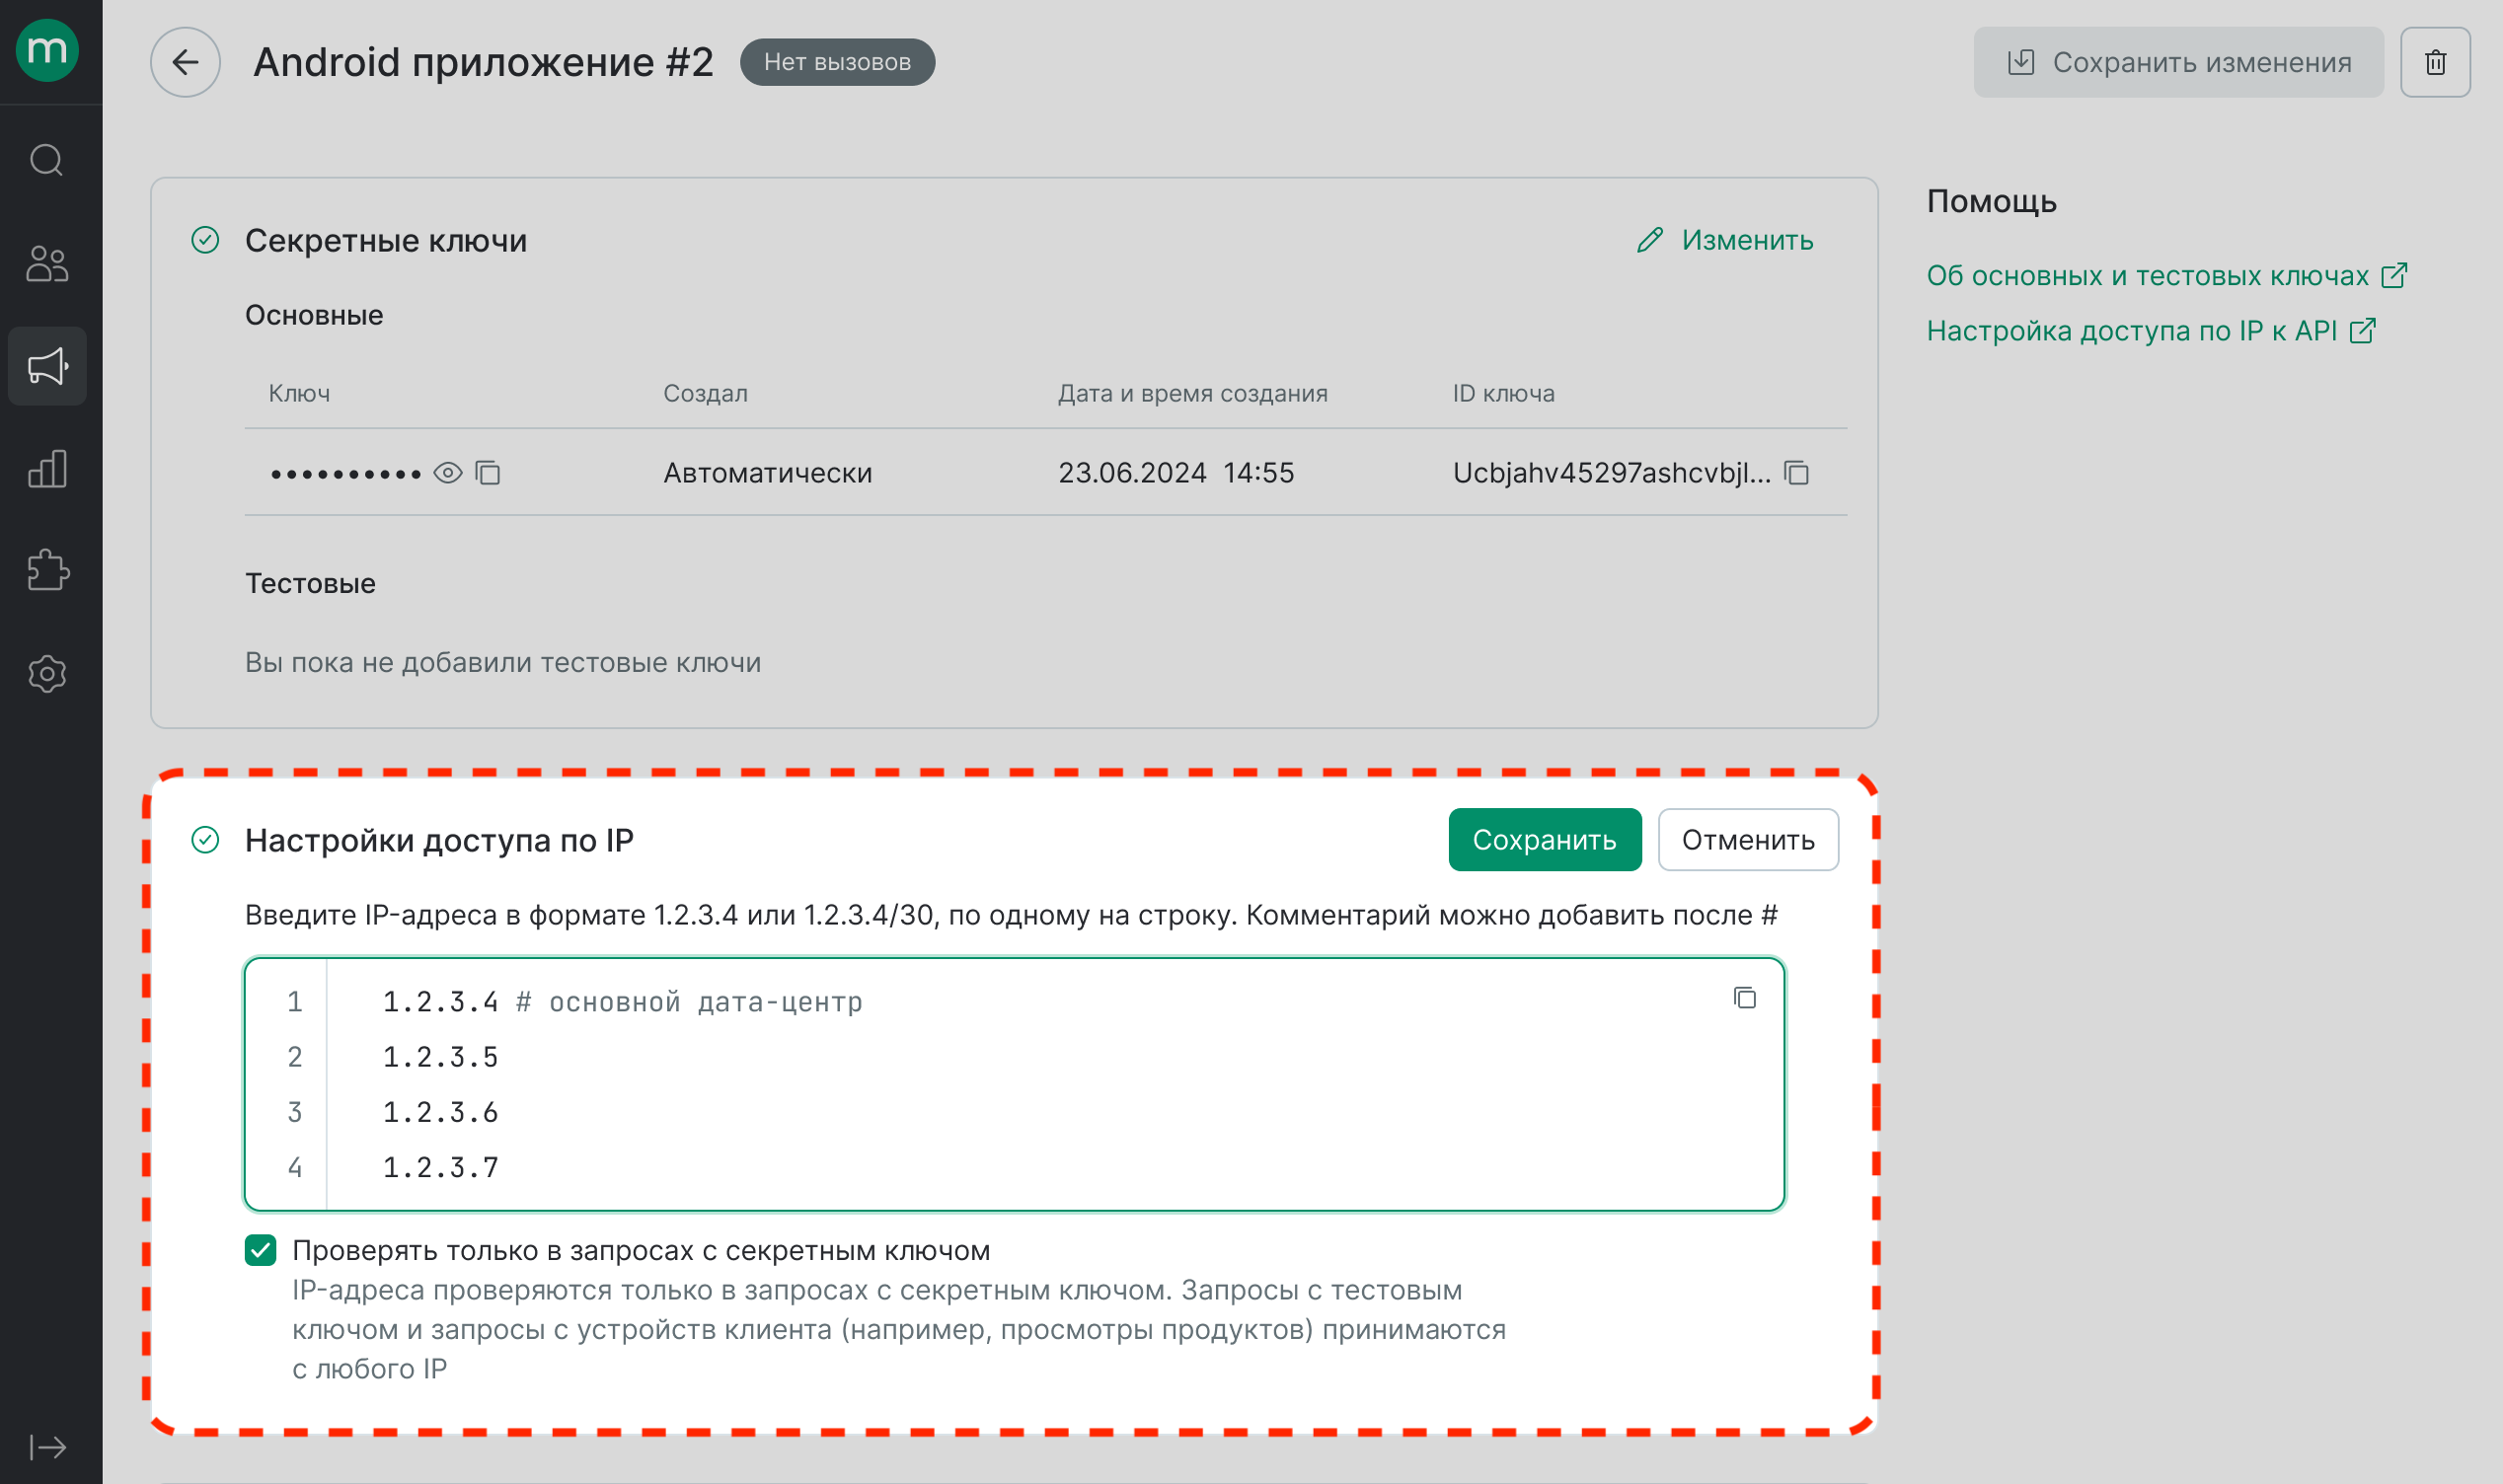The height and width of the screenshot is (1484, 2503).
Task: Click the checkmark icon beside Настройки доступа по IP
Action: 205,840
